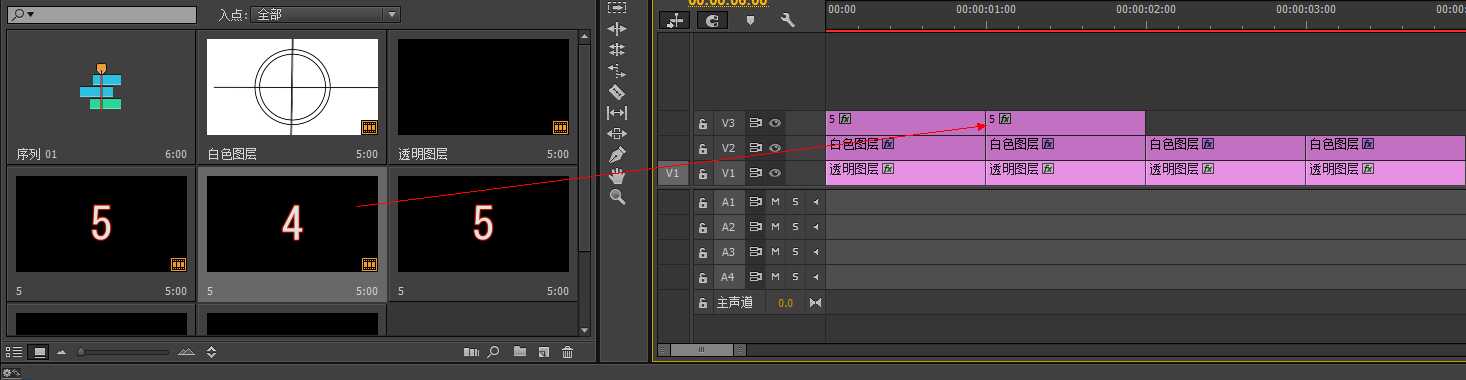Image resolution: width=1466 pixels, height=380 pixels.
Task: Click the New Item icon
Action: click(543, 352)
